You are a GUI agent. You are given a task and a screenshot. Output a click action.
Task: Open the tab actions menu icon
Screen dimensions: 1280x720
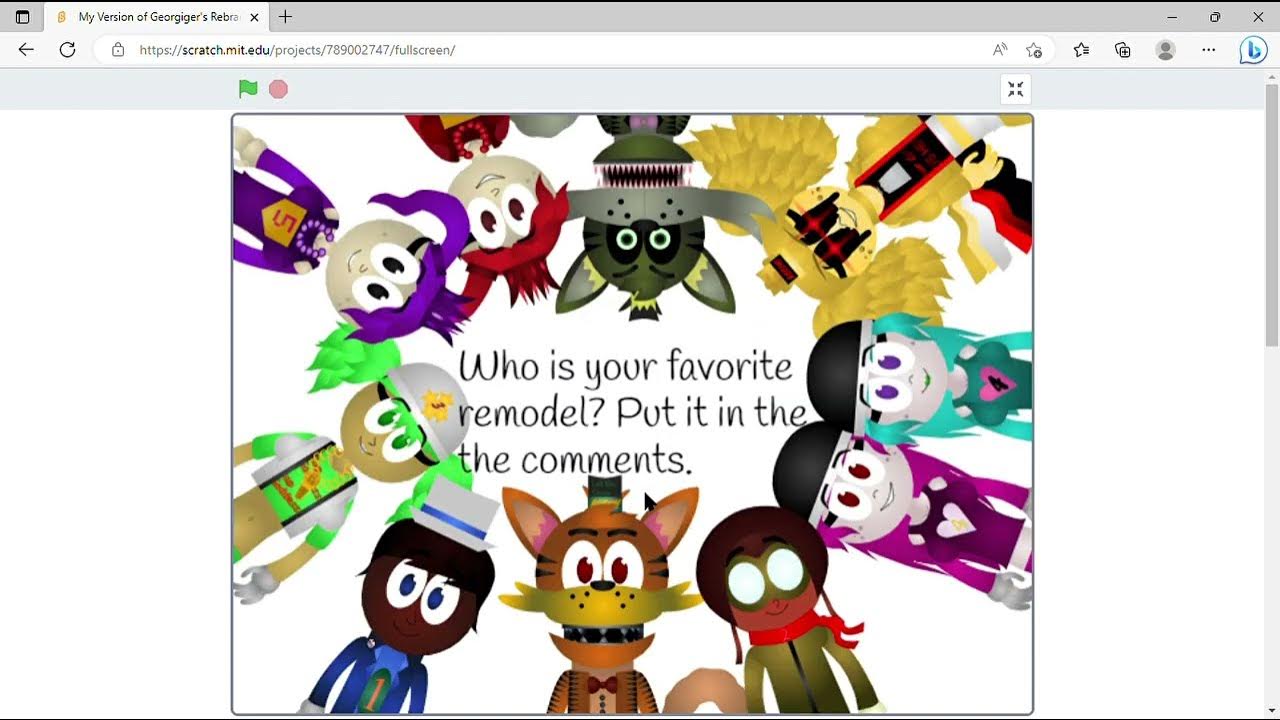(22, 17)
